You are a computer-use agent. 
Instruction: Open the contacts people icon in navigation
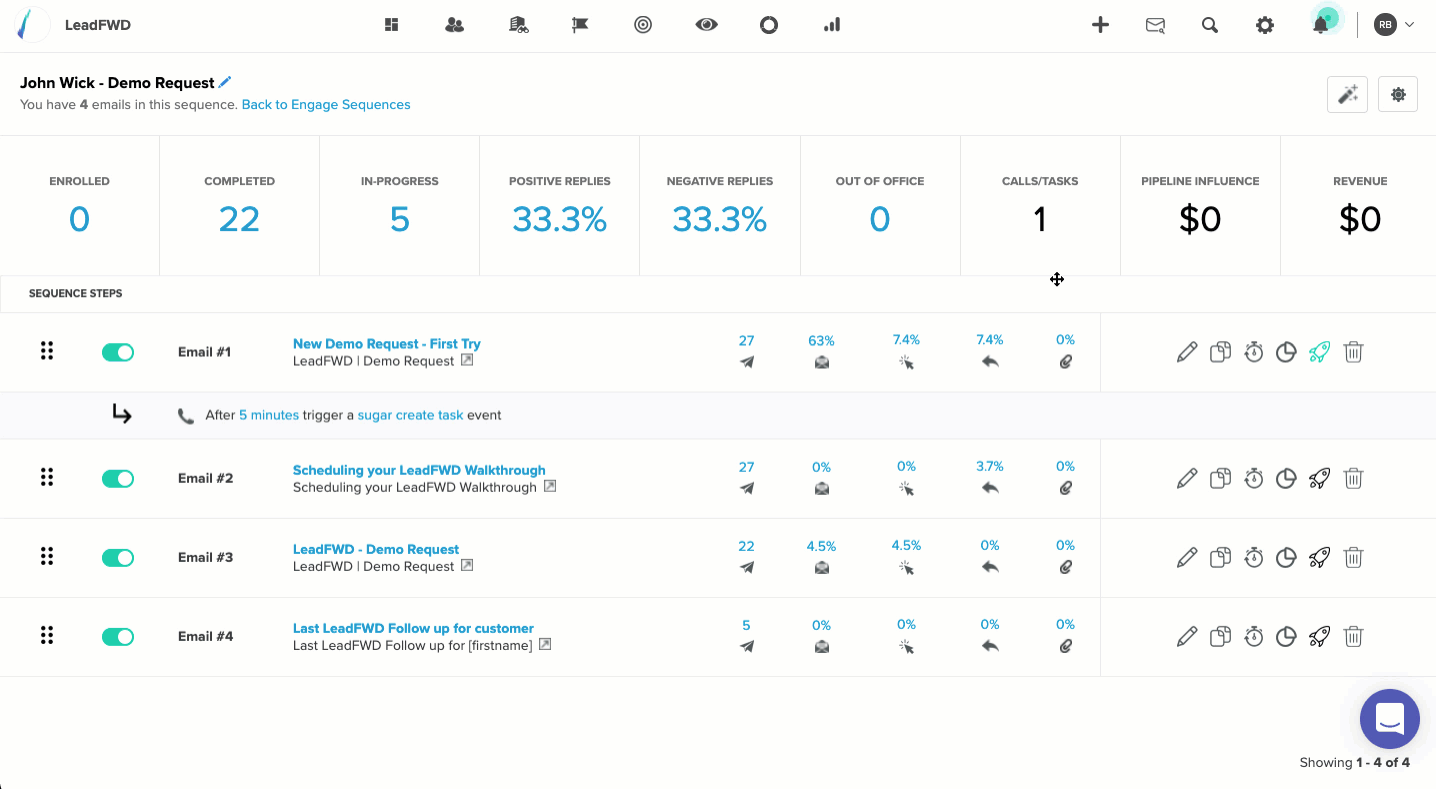(x=454, y=25)
